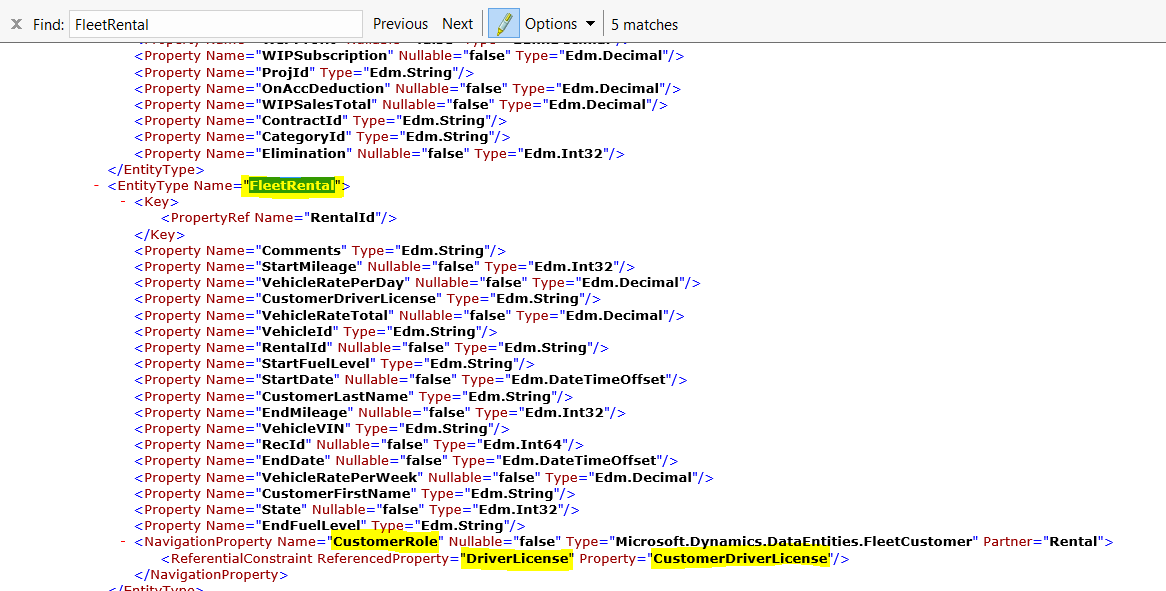The height and width of the screenshot is (591, 1166).
Task: Select the Elimination property line
Action: [379, 154]
